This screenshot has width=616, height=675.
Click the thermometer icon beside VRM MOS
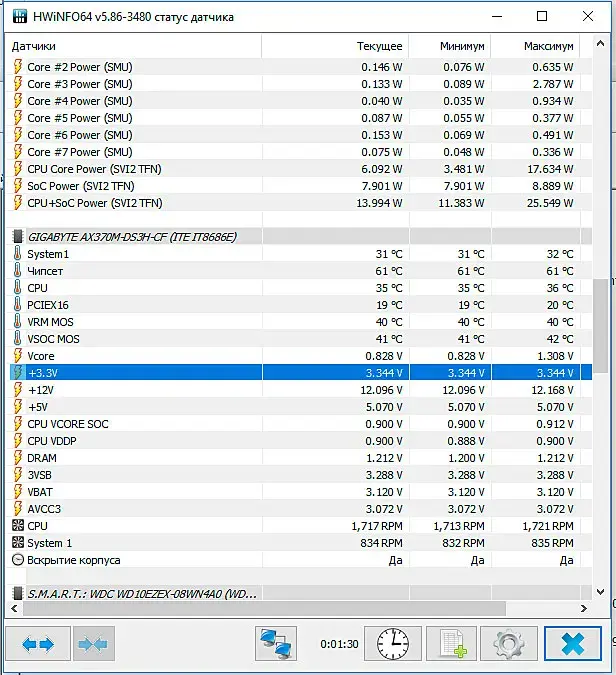coord(18,322)
